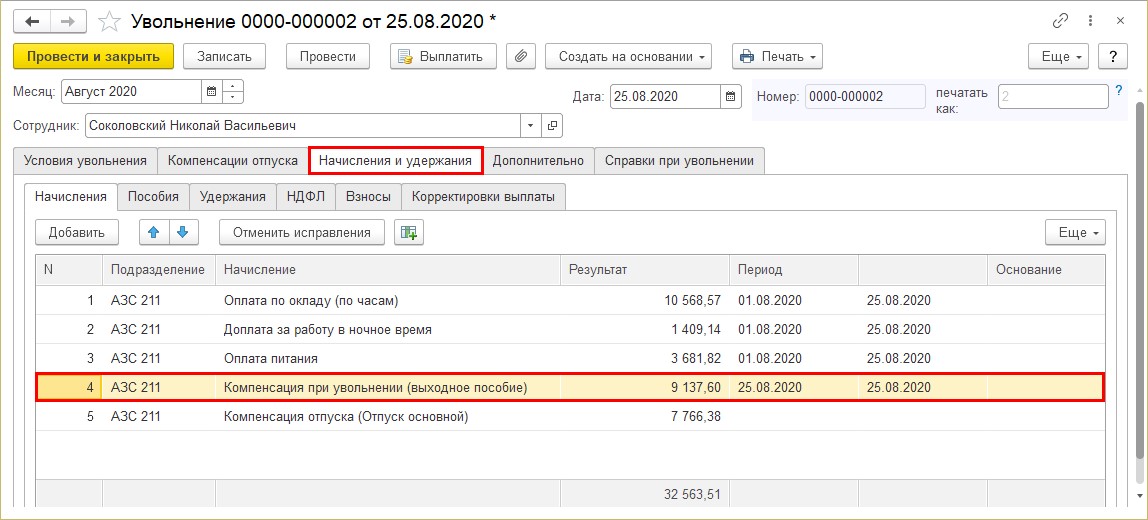Switch to Пособия sub-tab
The image size is (1148, 520).
pos(153,196)
